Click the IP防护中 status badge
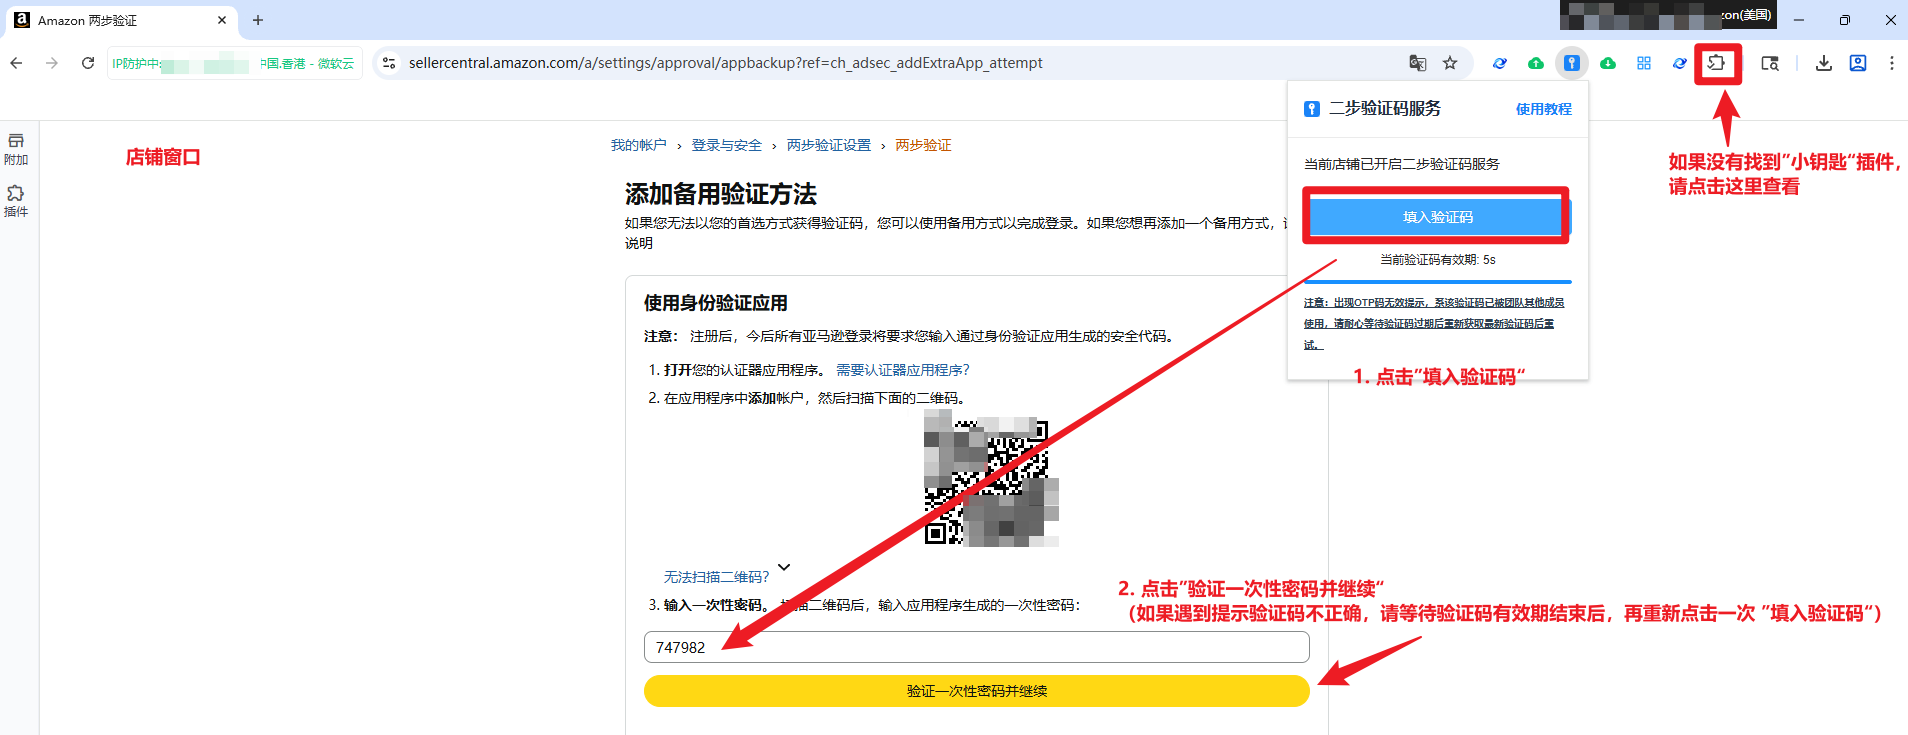Viewport: 1908px width, 735px height. pyautogui.click(x=233, y=63)
